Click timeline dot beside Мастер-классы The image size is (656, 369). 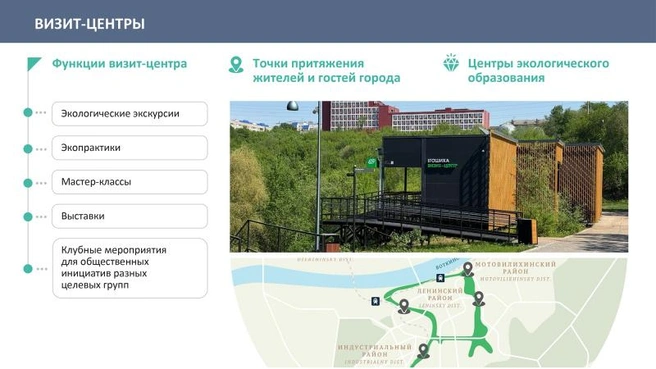[28, 183]
